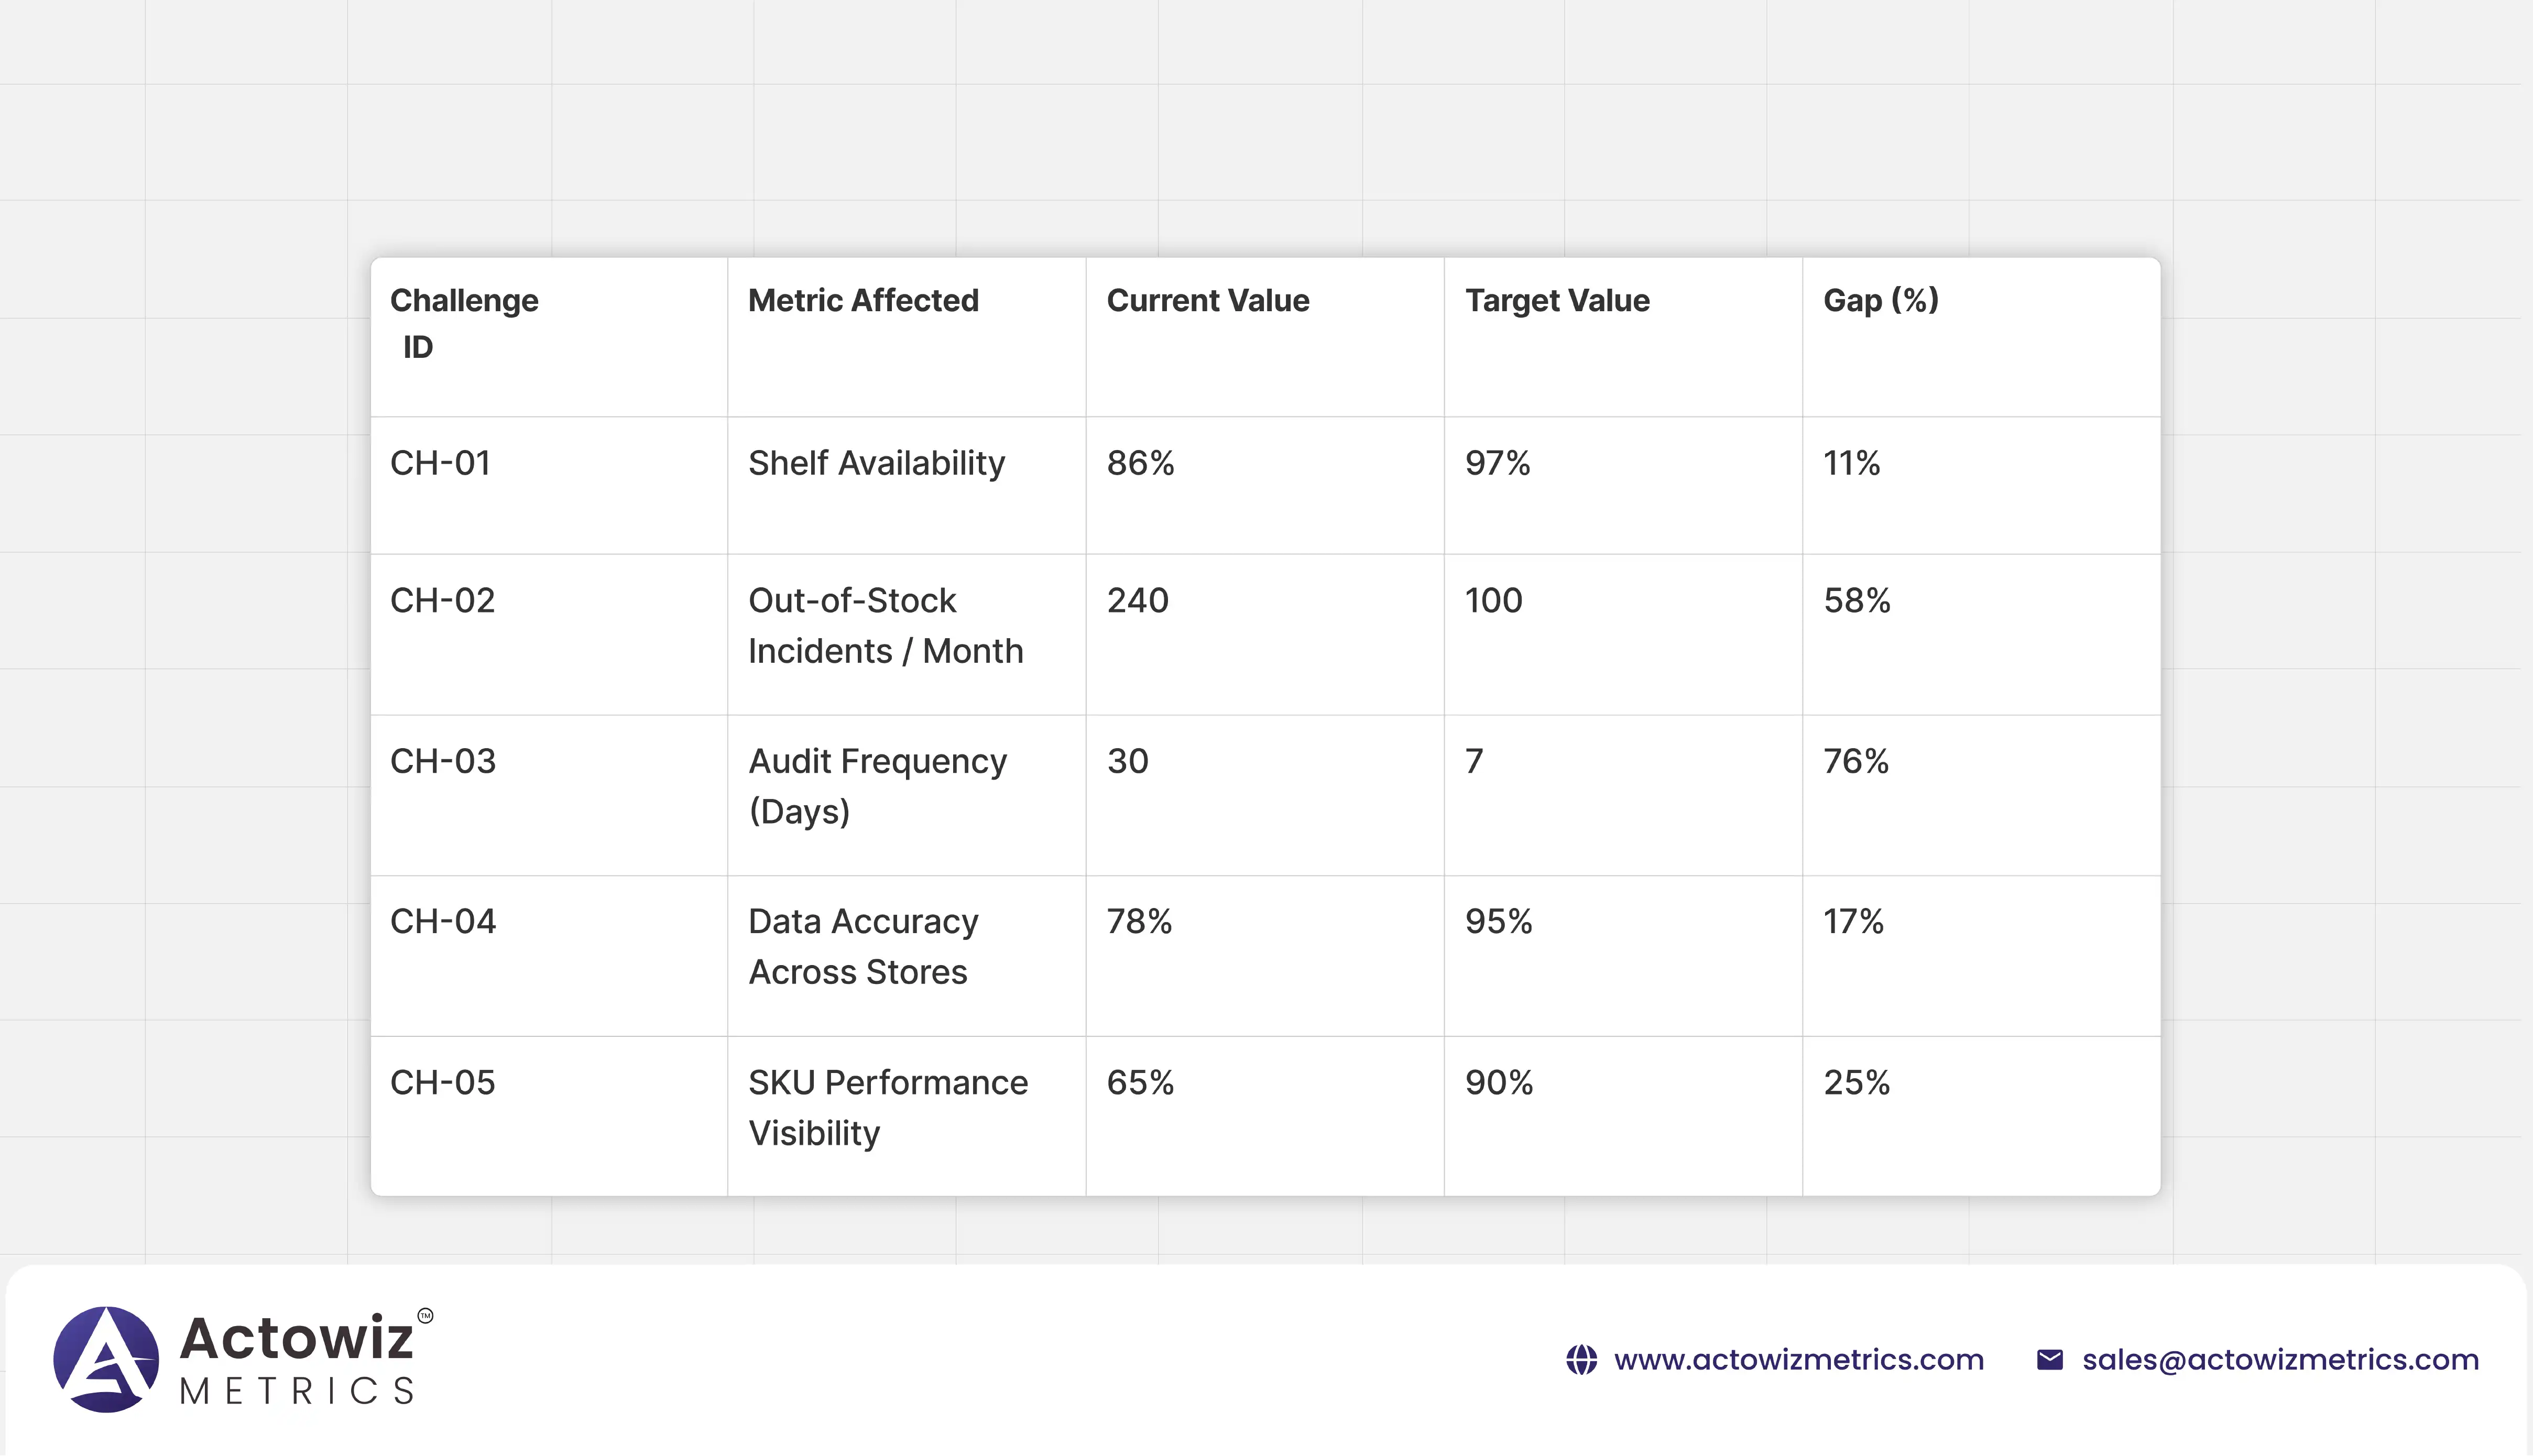Click the sales@actowizmetrics.com email link
Image resolution: width=2533 pixels, height=1456 pixels.
2280,1360
